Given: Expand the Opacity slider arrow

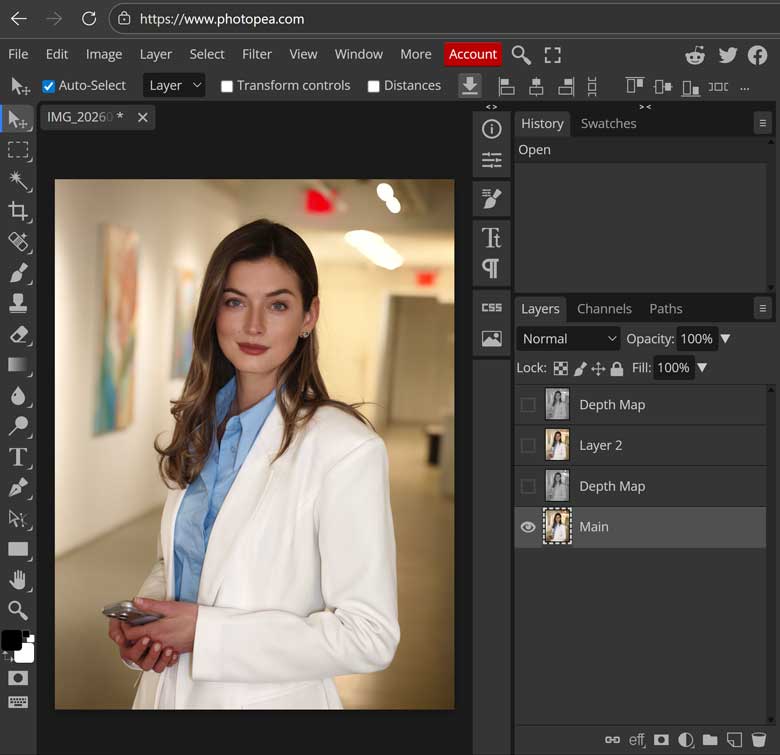Looking at the screenshot, I should [x=725, y=339].
